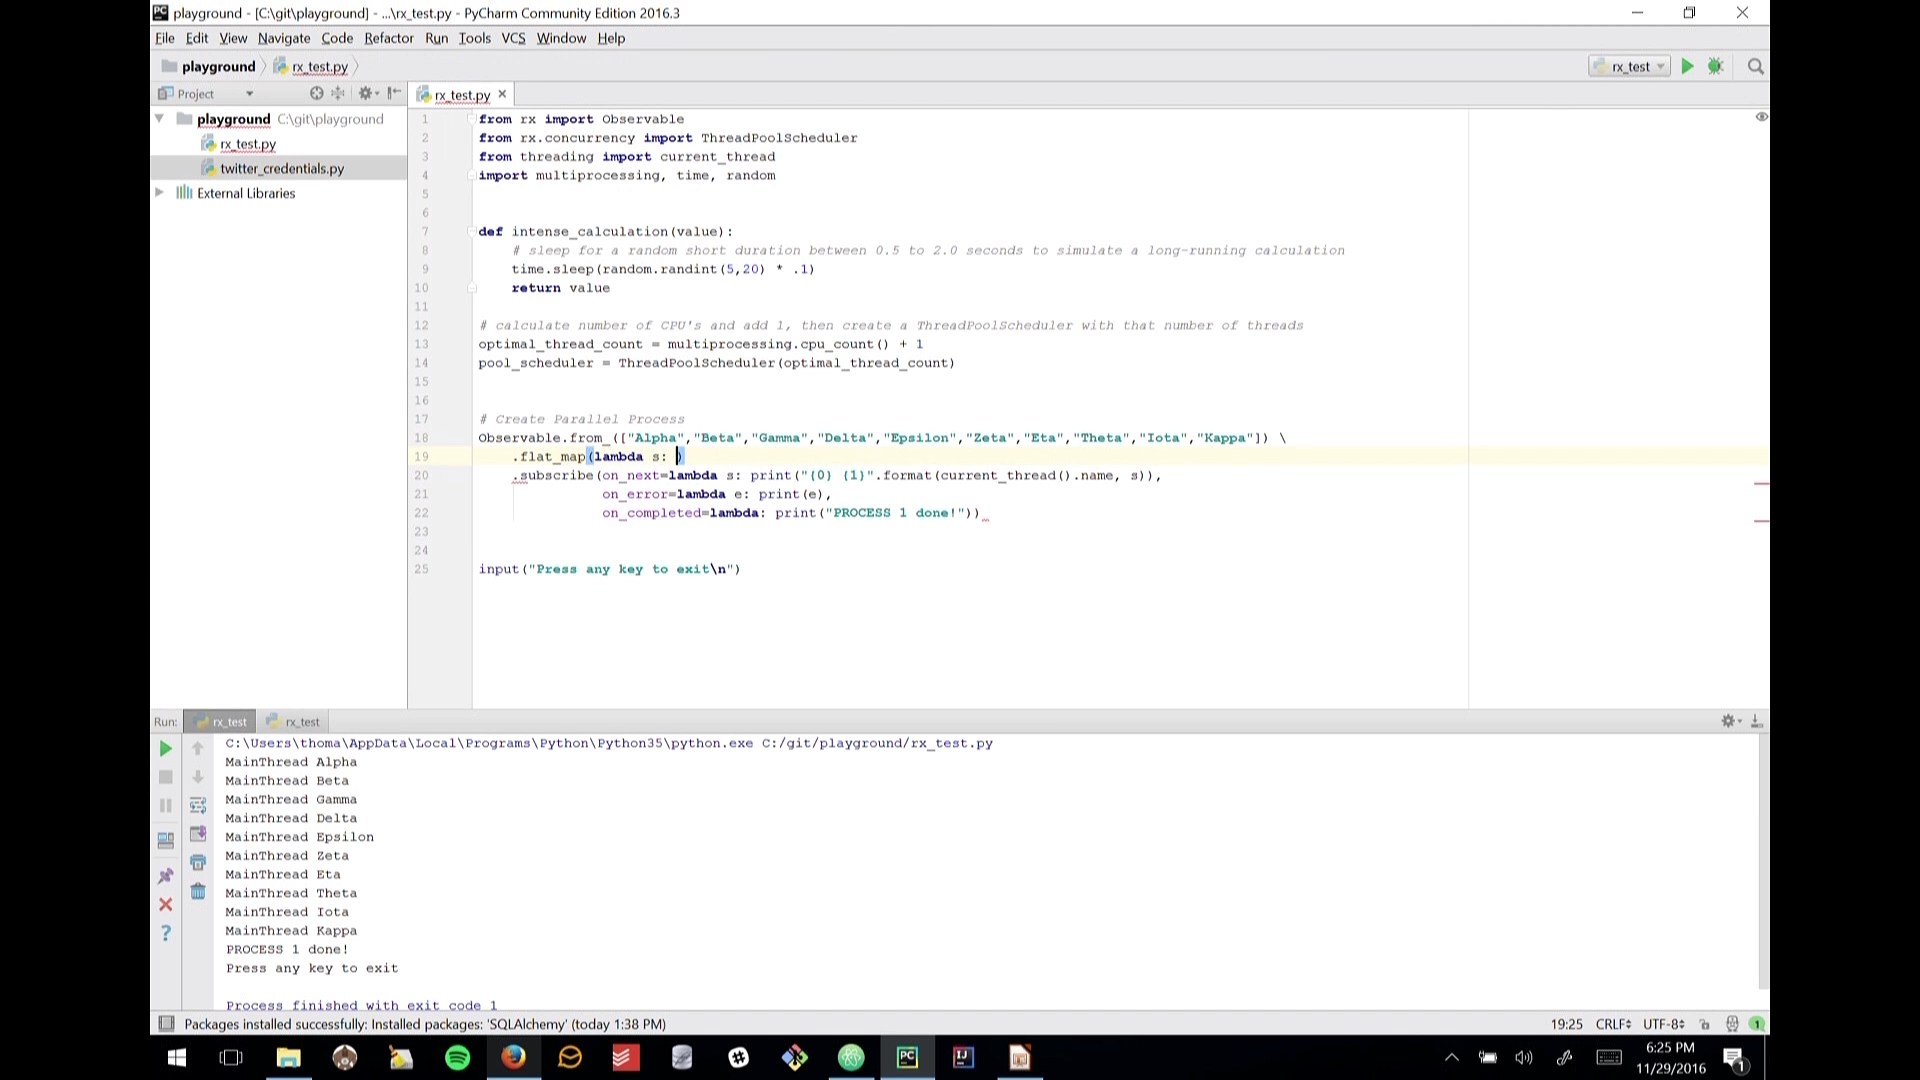The height and width of the screenshot is (1080, 1920).
Task: Open Run panel help question mark
Action: tap(166, 933)
